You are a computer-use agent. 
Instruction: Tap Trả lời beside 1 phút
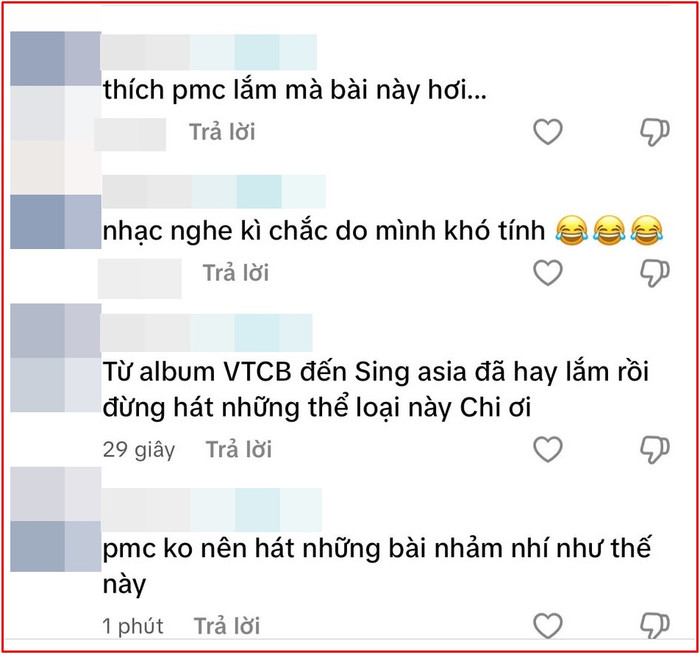[x=227, y=626]
